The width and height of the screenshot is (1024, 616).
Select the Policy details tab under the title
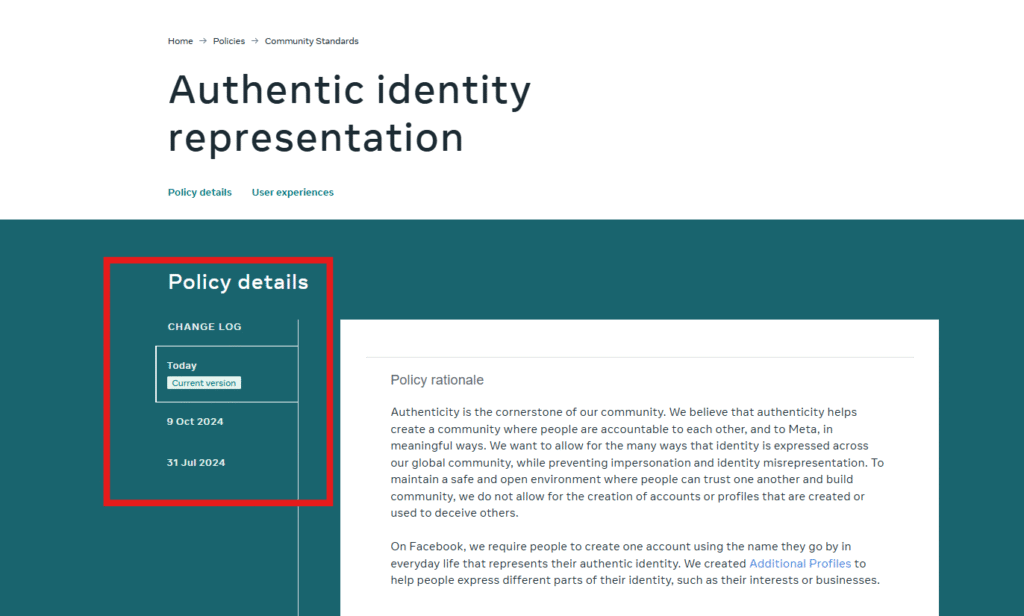199,192
